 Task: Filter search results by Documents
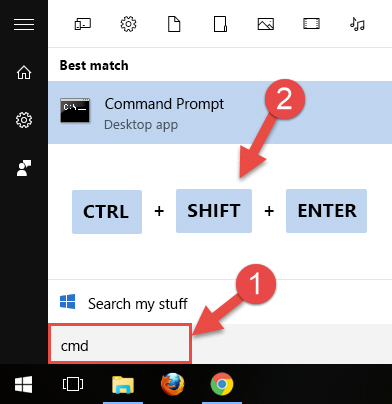coord(174,24)
